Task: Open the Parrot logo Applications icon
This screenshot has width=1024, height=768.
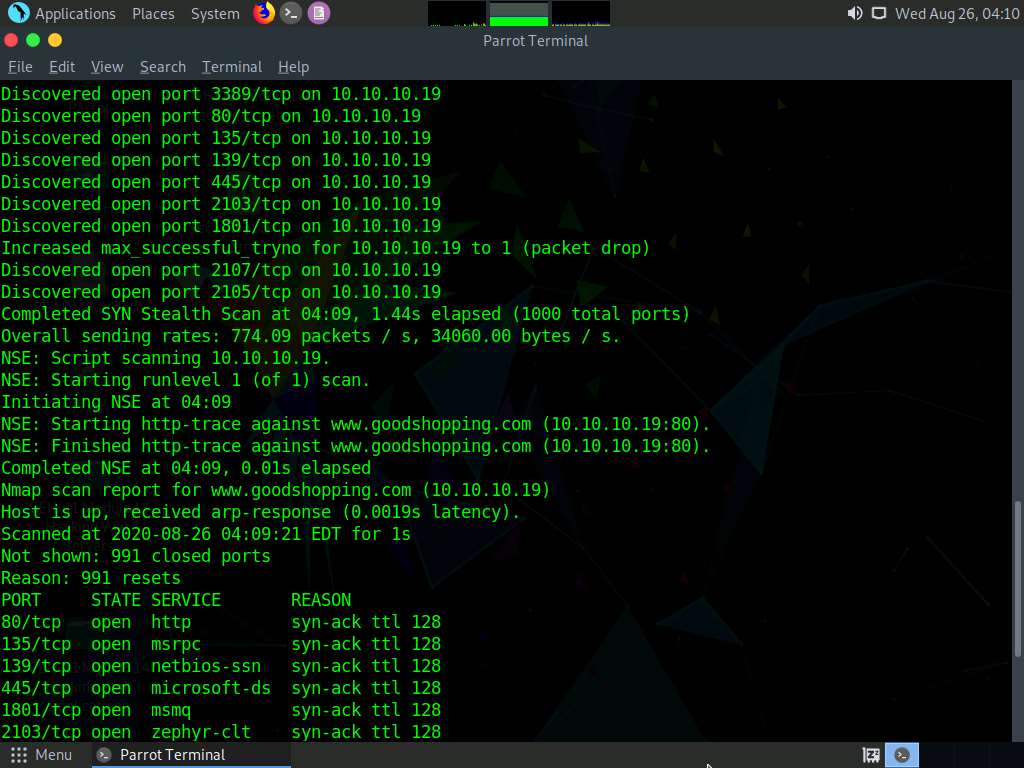Action: [18, 13]
